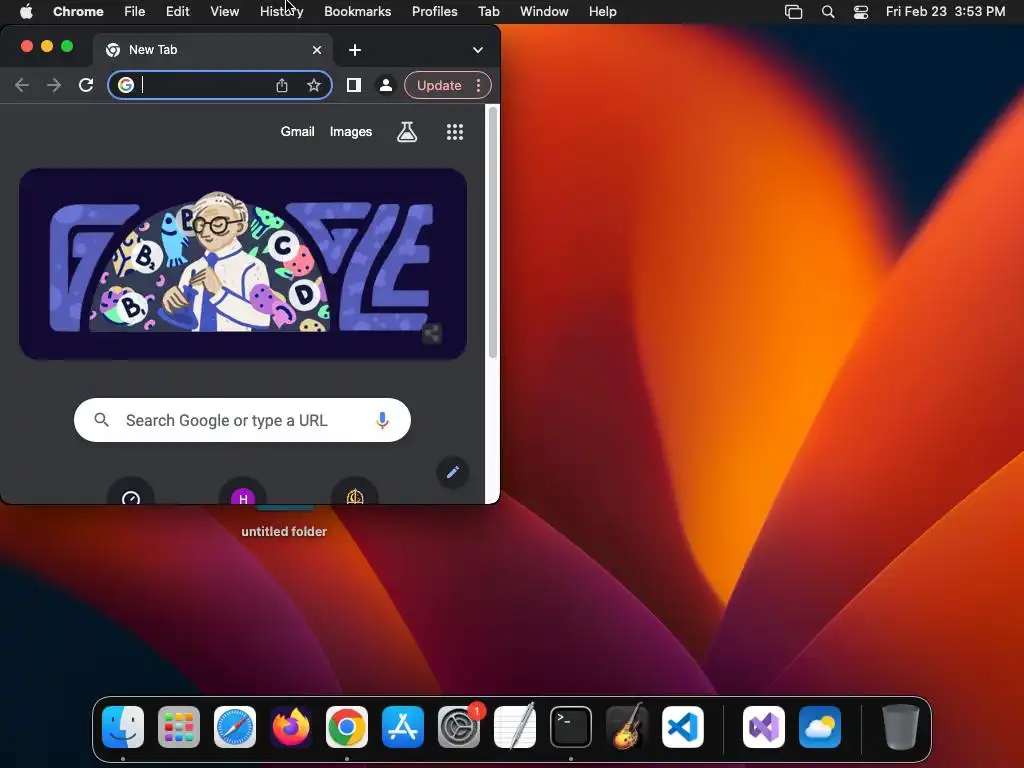The height and width of the screenshot is (768, 1024).
Task: Open the Gmail link
Action: pyautogui.click(x=298, y=132)
